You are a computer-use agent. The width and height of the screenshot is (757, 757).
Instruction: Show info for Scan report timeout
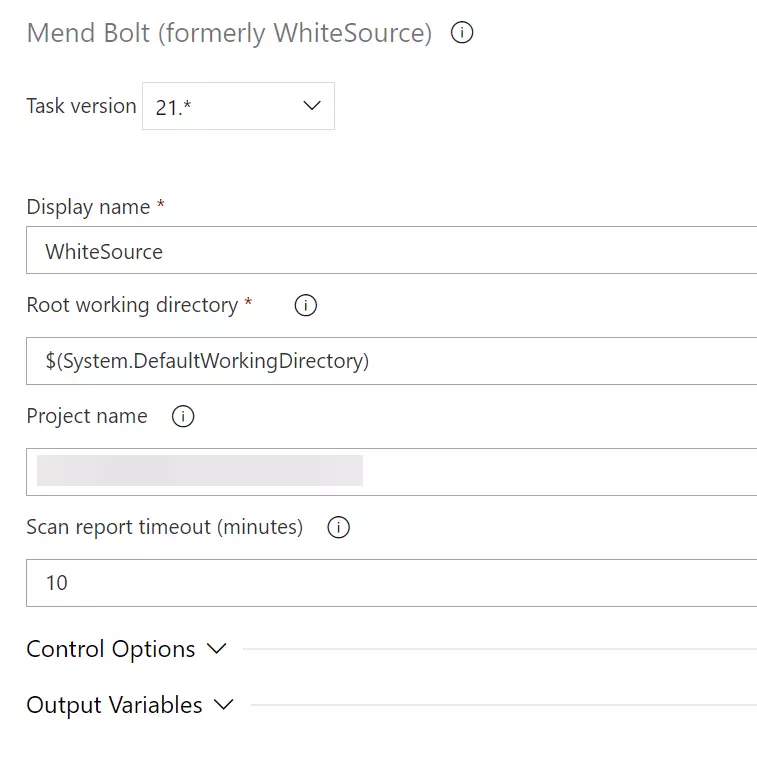[338, 527]
